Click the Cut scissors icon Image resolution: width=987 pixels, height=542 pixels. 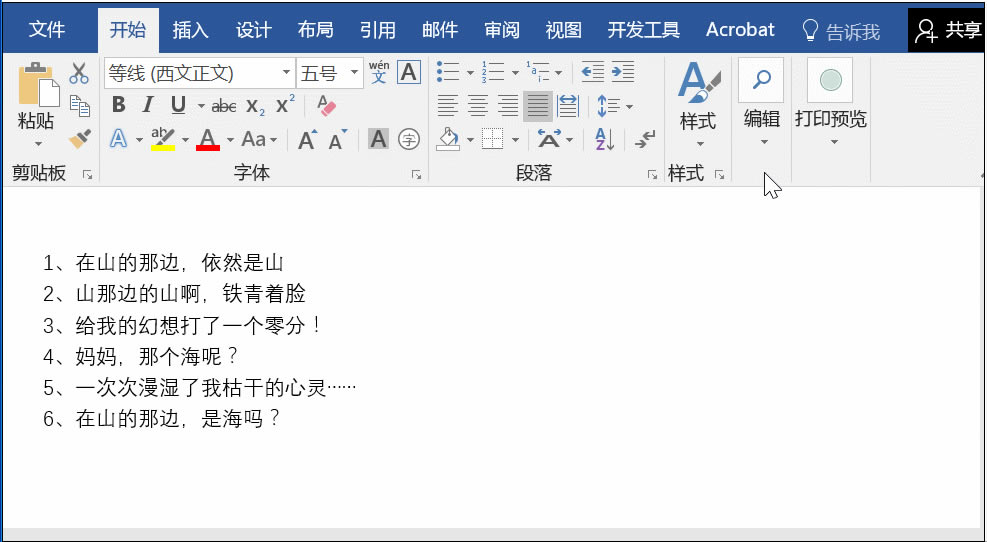pos(79,73)
